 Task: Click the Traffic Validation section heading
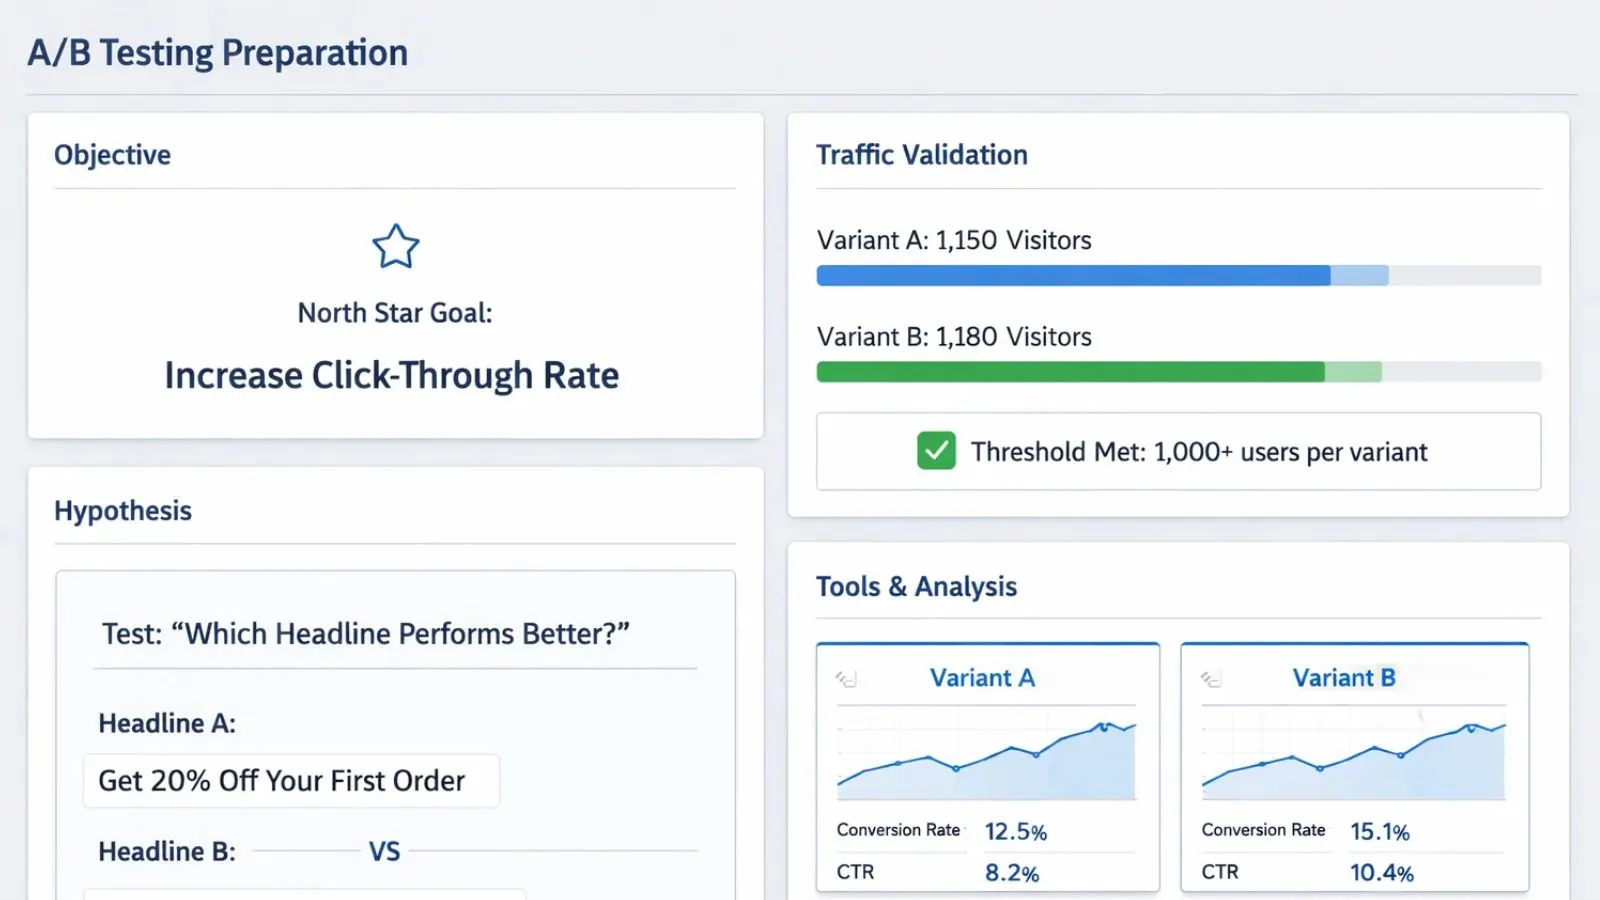[x=921, y=155]
